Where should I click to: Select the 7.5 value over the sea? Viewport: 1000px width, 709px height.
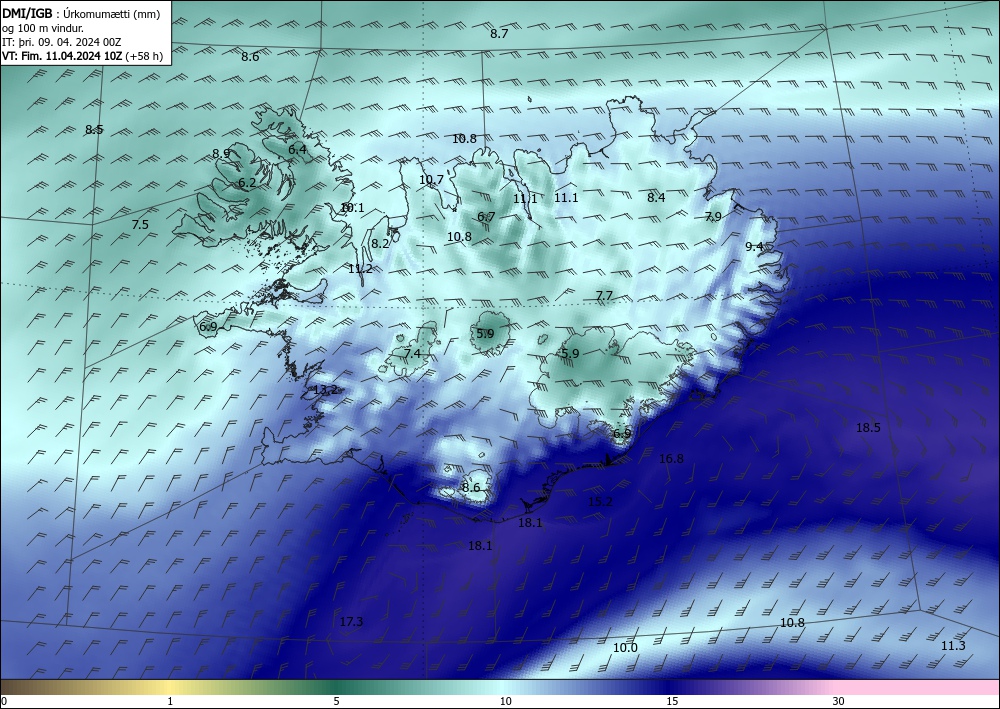coord(140,224)
